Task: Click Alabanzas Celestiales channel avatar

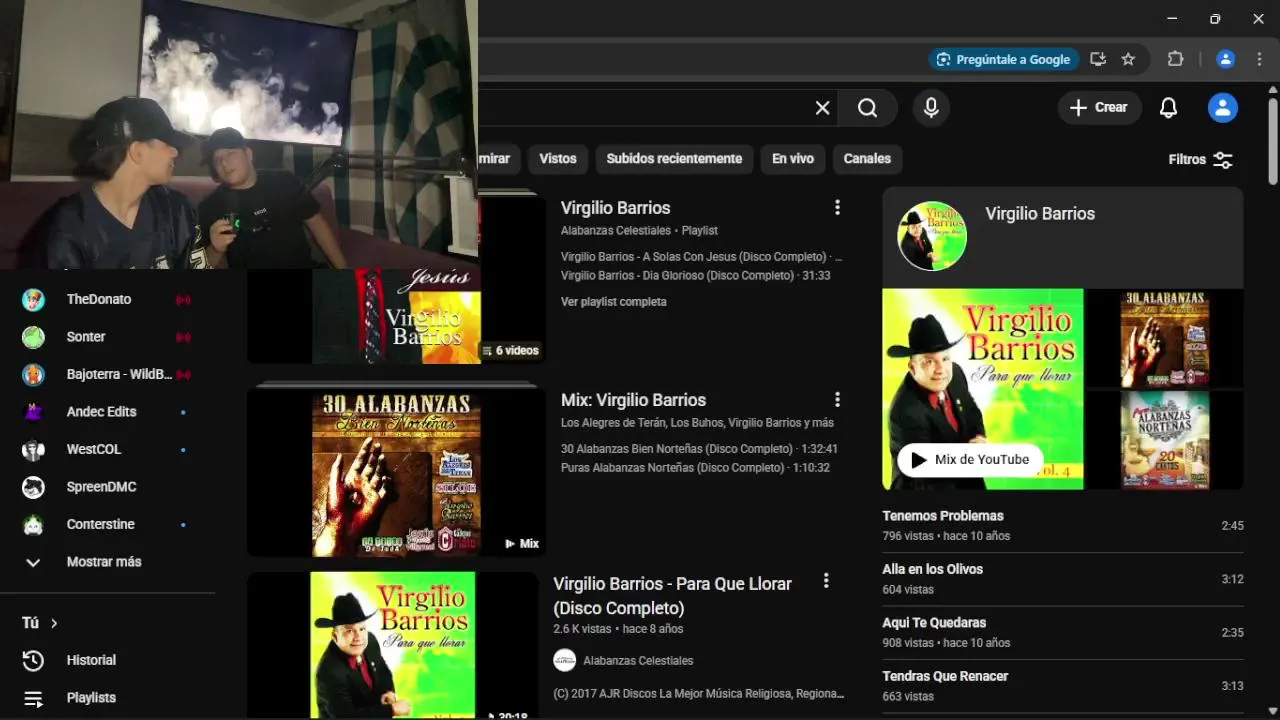Action: pos(565,660)
